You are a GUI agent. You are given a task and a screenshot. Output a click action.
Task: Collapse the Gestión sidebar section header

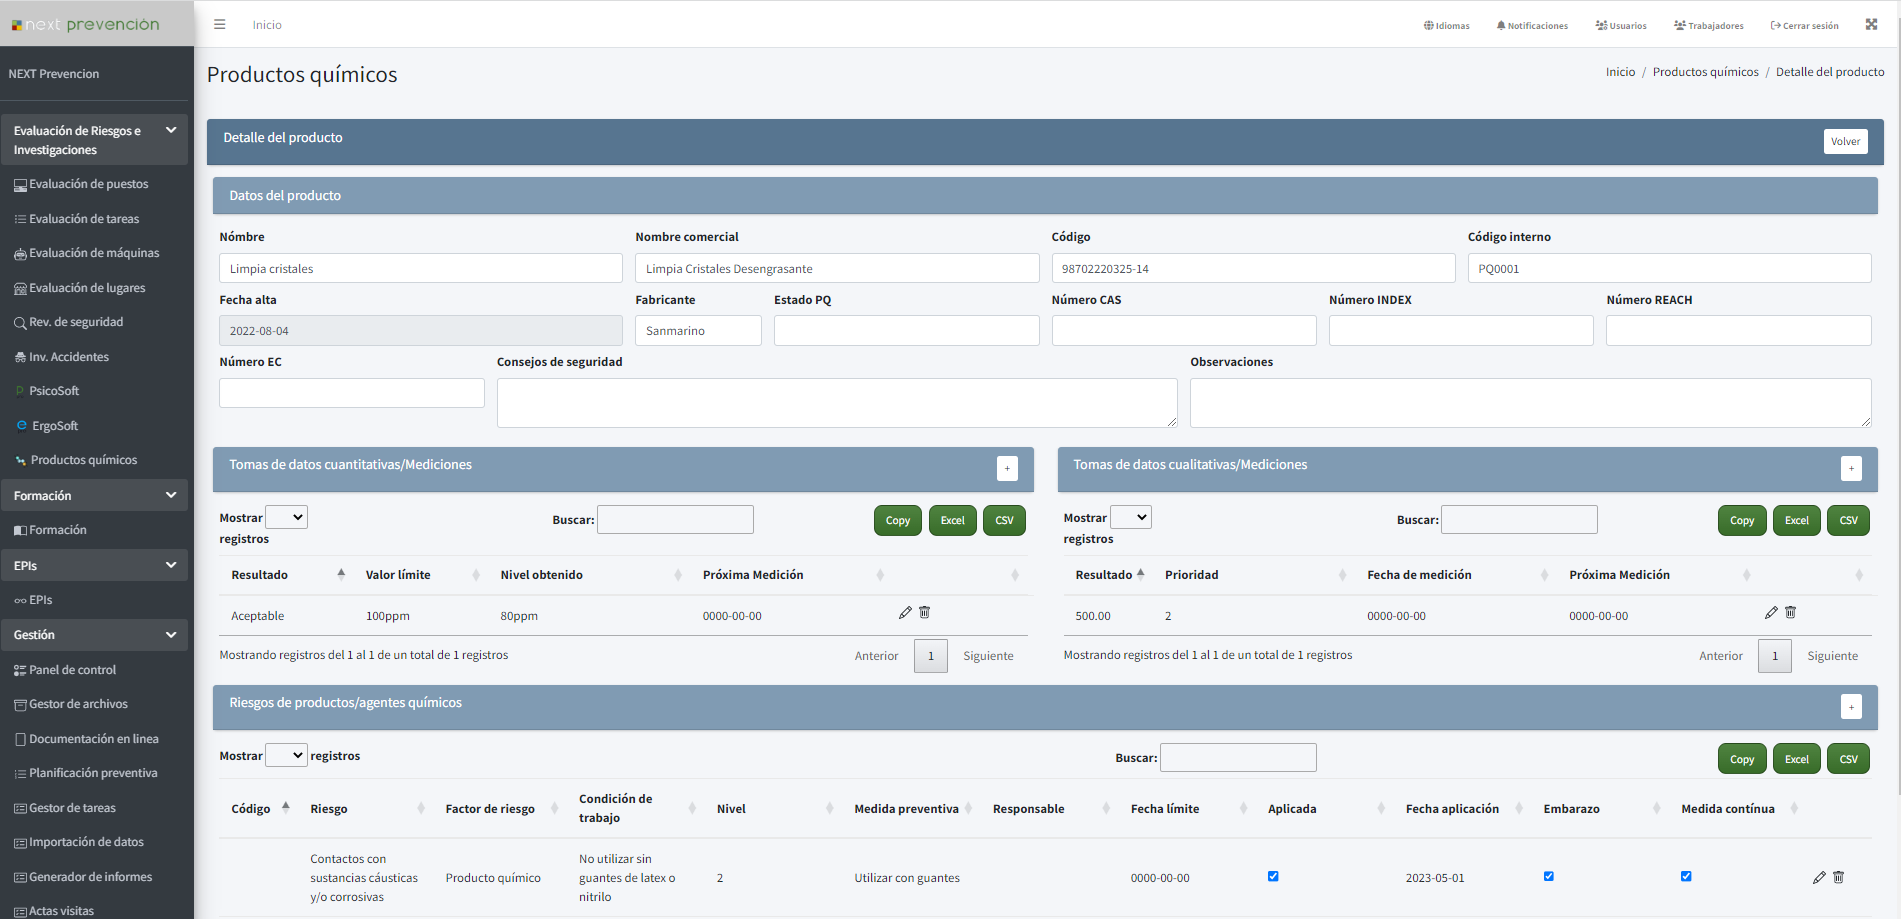(94, 635)
